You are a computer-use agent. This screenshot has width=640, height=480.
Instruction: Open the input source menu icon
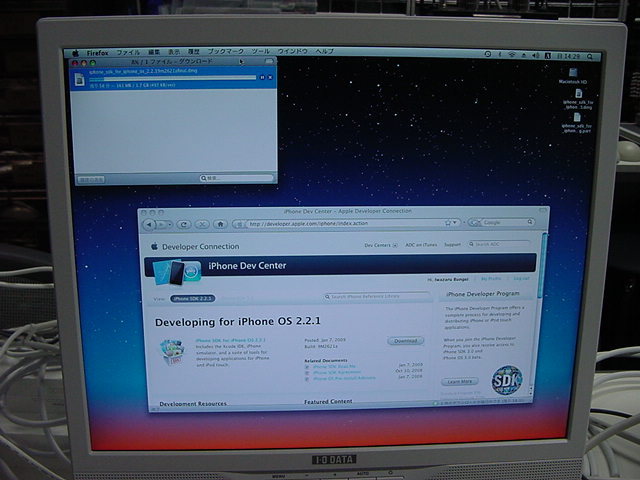click(548, 56)
